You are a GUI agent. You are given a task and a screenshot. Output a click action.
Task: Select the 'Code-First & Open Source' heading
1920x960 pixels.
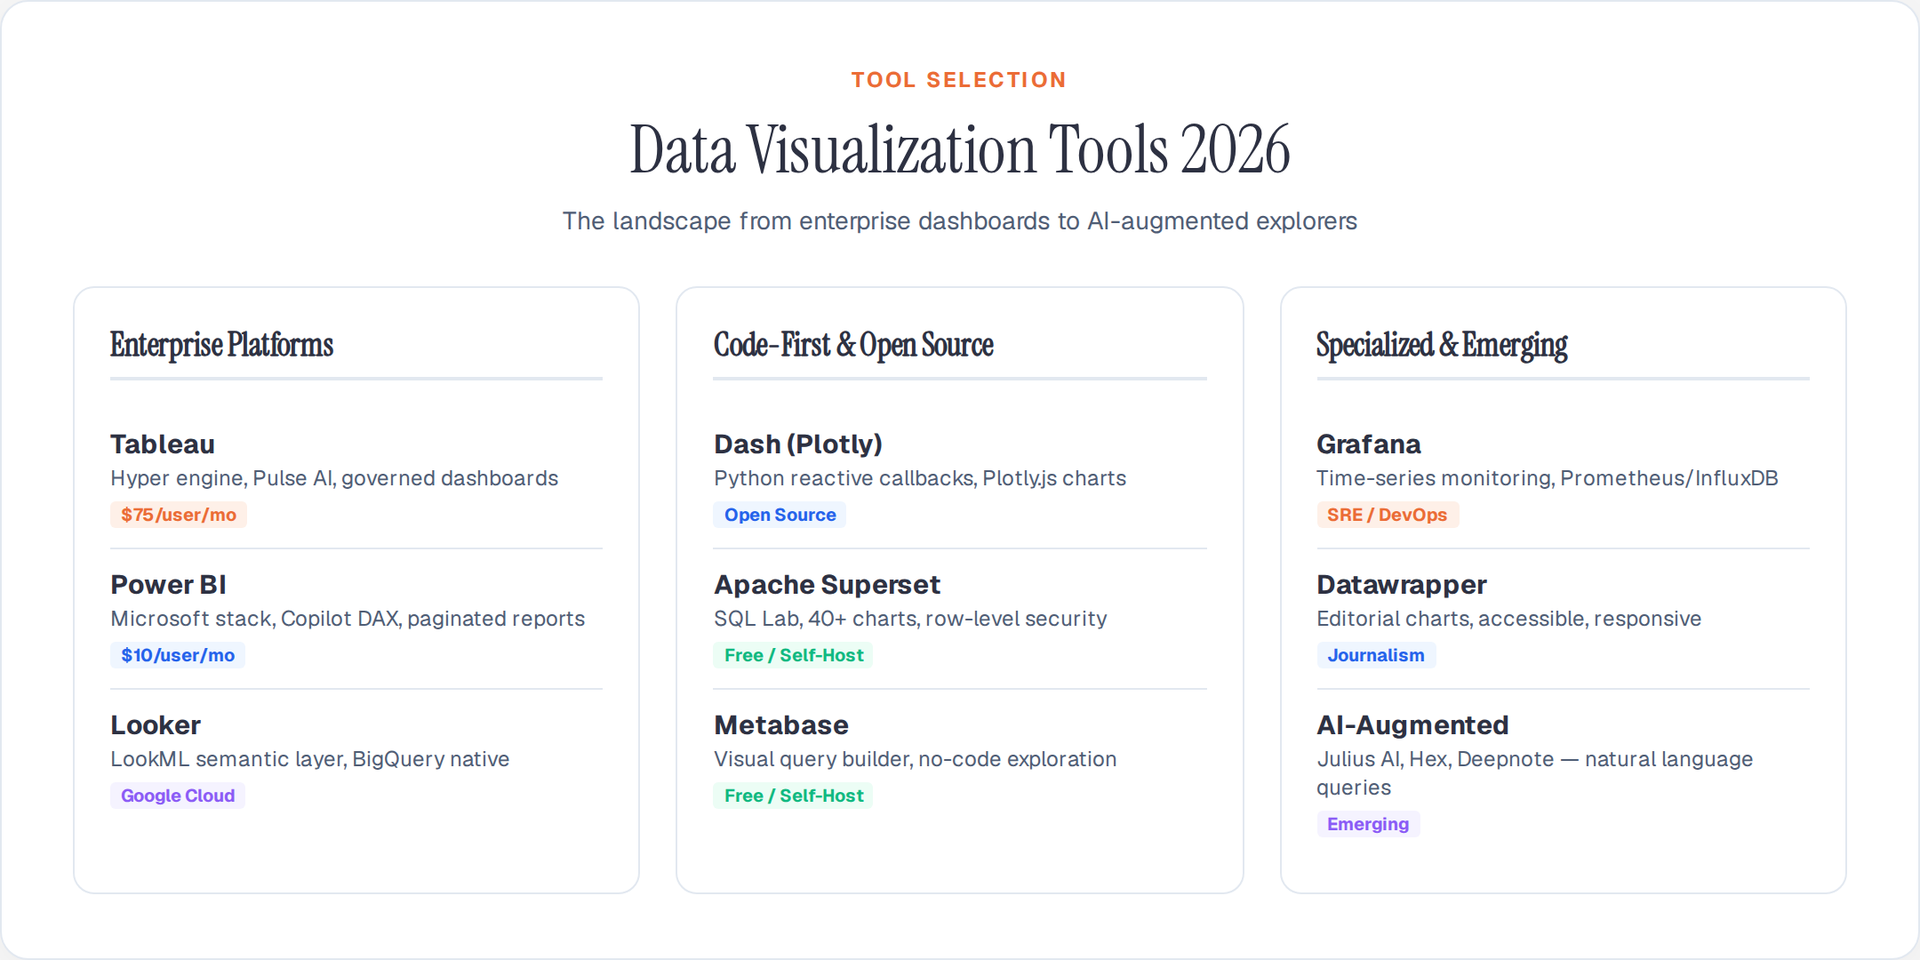tap(853, 345)
